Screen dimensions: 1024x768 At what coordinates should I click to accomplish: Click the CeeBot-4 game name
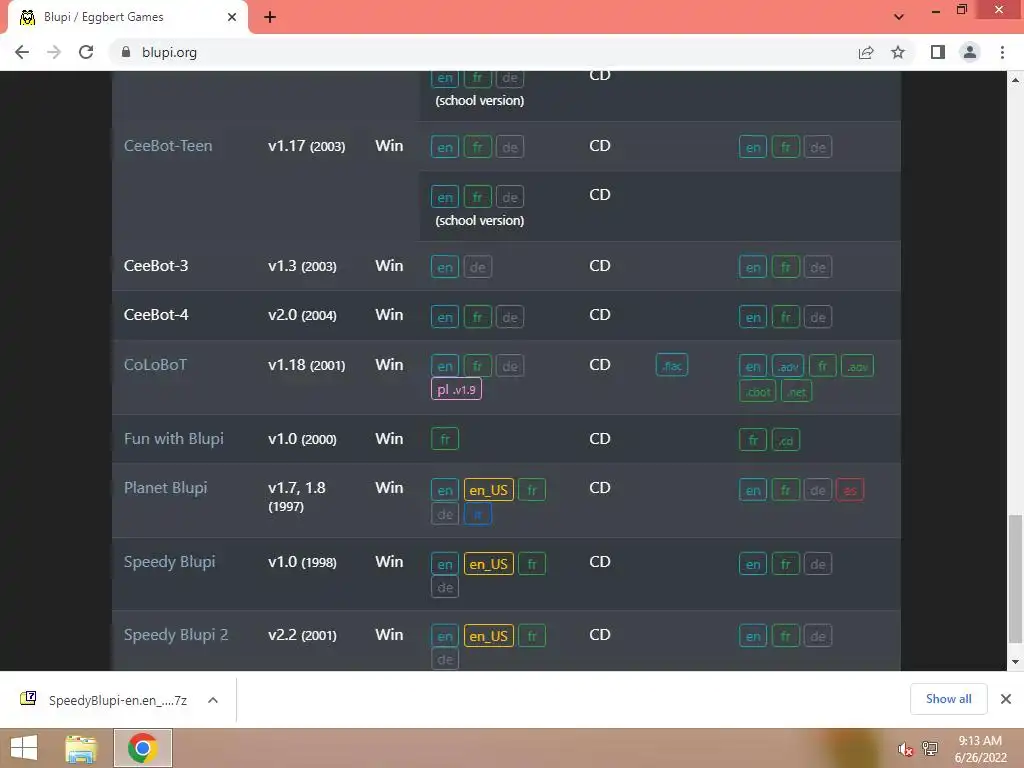(x=156, y=315)
